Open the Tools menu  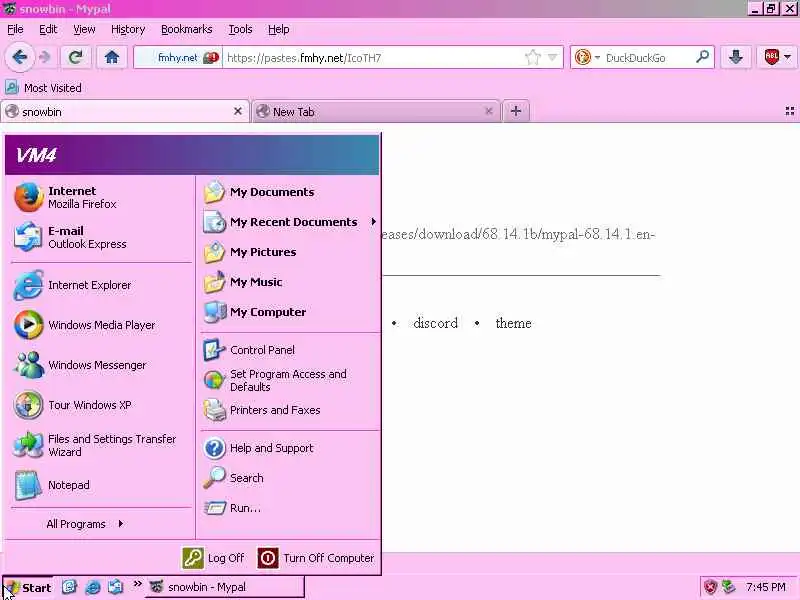[x=240, y=30]
